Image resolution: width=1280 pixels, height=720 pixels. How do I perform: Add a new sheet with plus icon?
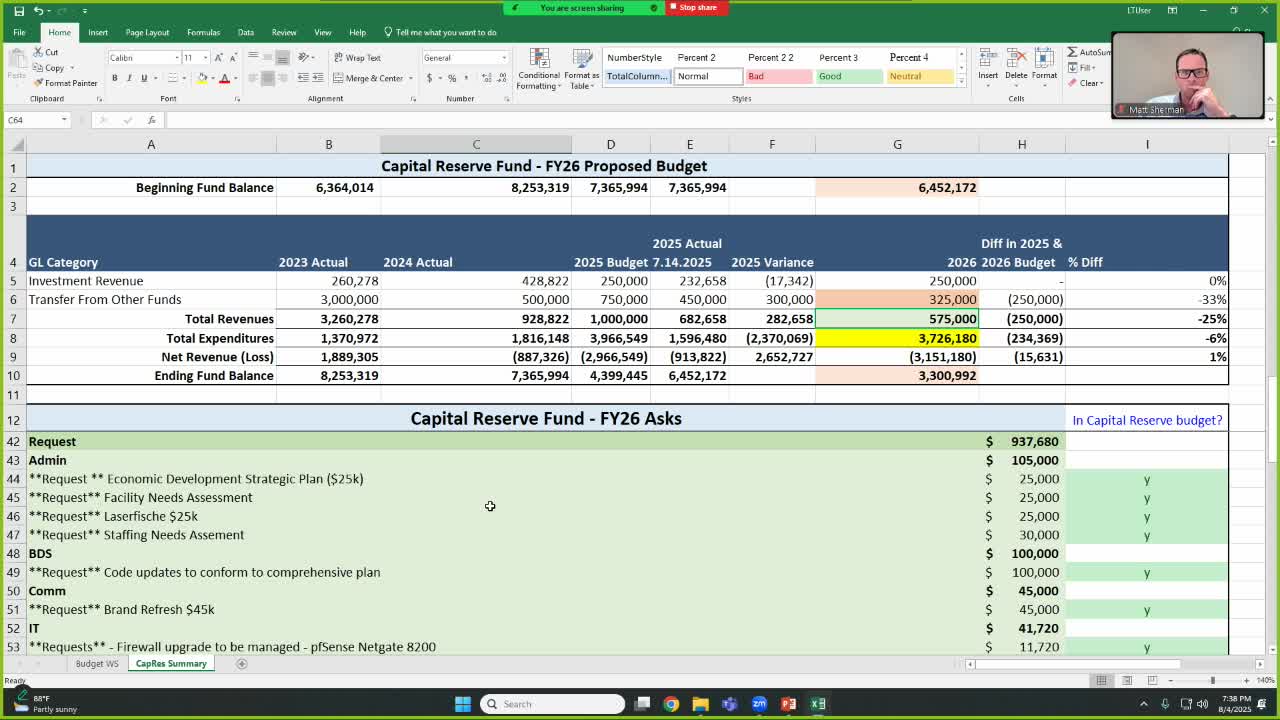(241, 664)
